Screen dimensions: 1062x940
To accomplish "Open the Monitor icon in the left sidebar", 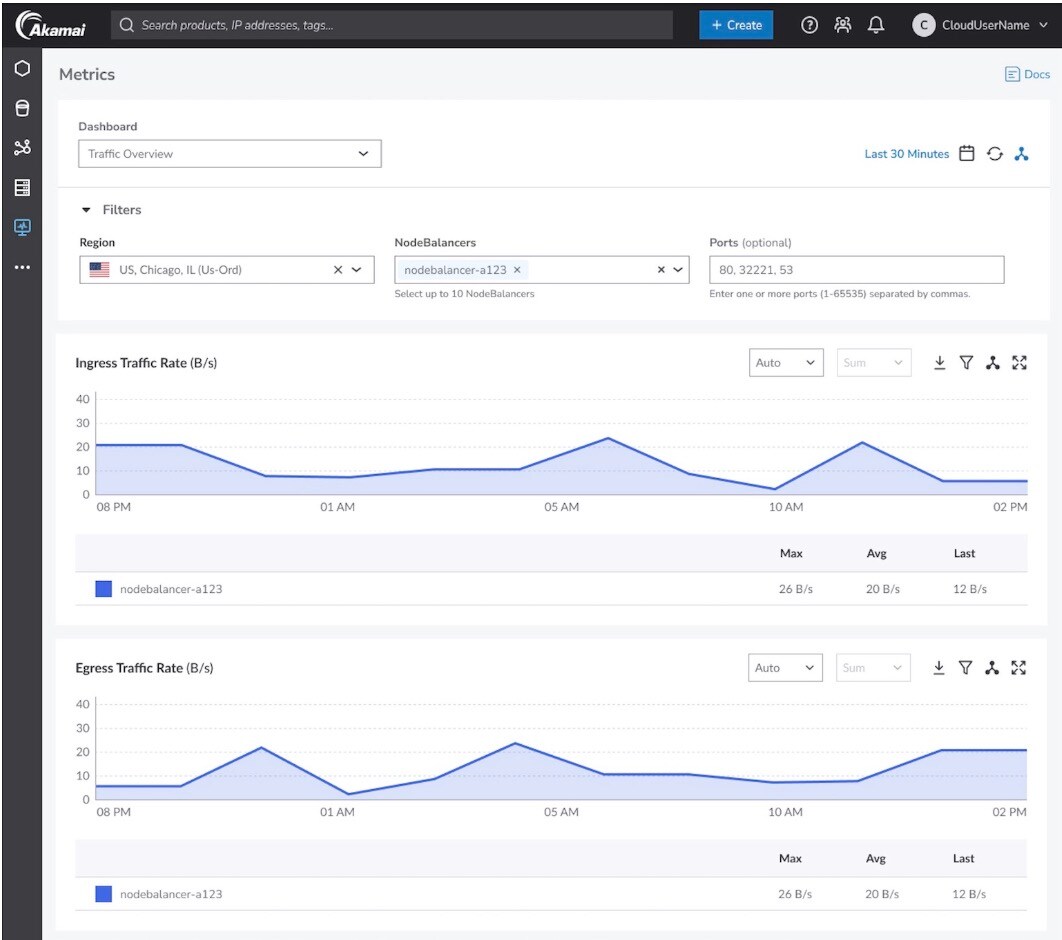I will point(22,227).
